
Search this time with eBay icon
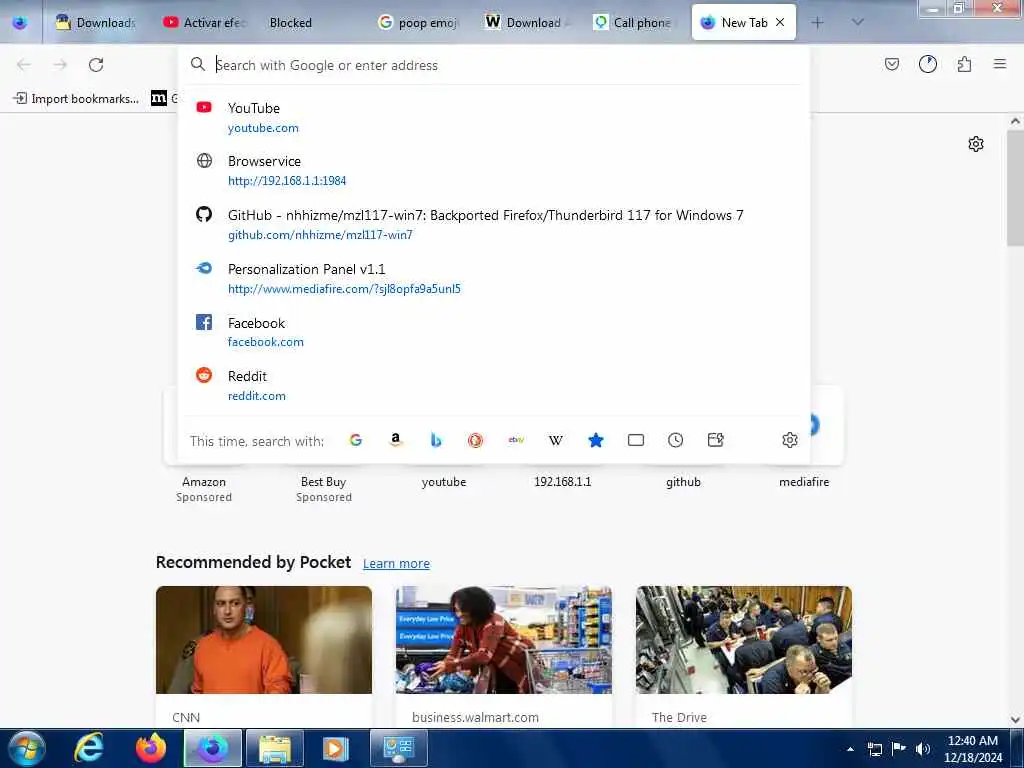516,440
